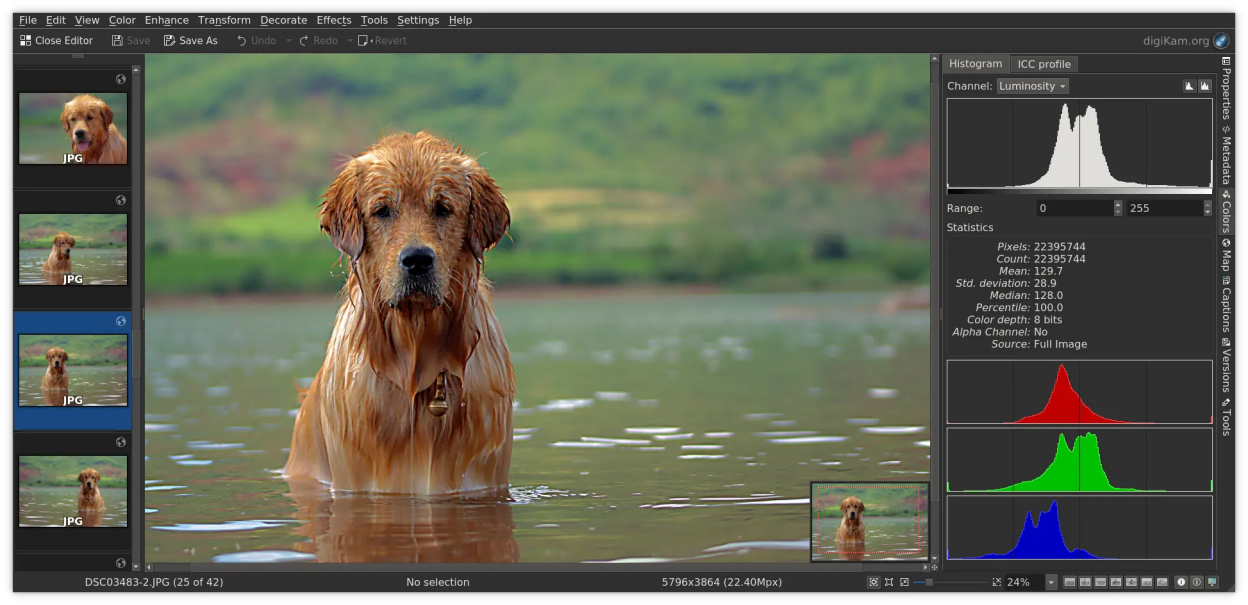The width and height of the screenshot is (1248, 605).
Task: Open the Metadata sidebar panel
Action: pos(1226,154)
